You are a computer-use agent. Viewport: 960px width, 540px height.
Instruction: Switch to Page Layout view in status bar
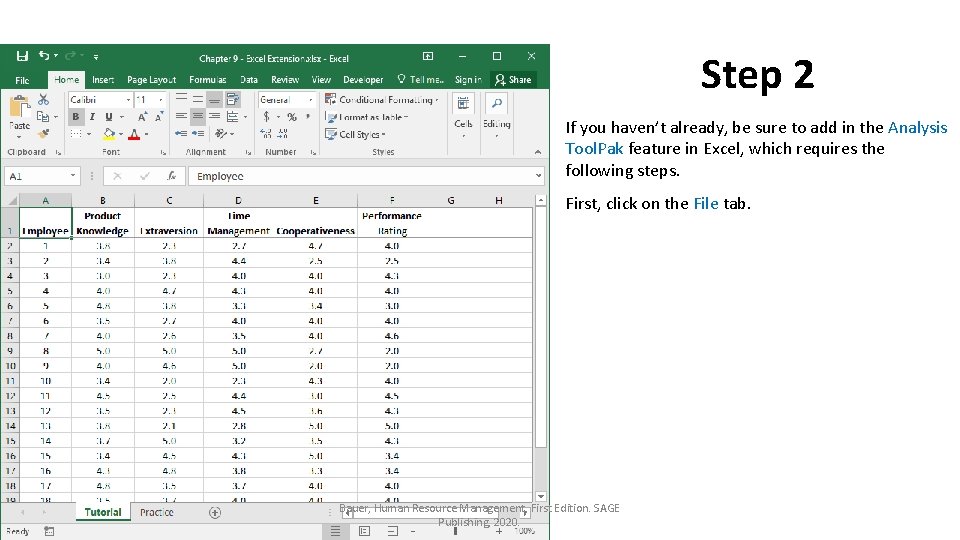(364, 531)
